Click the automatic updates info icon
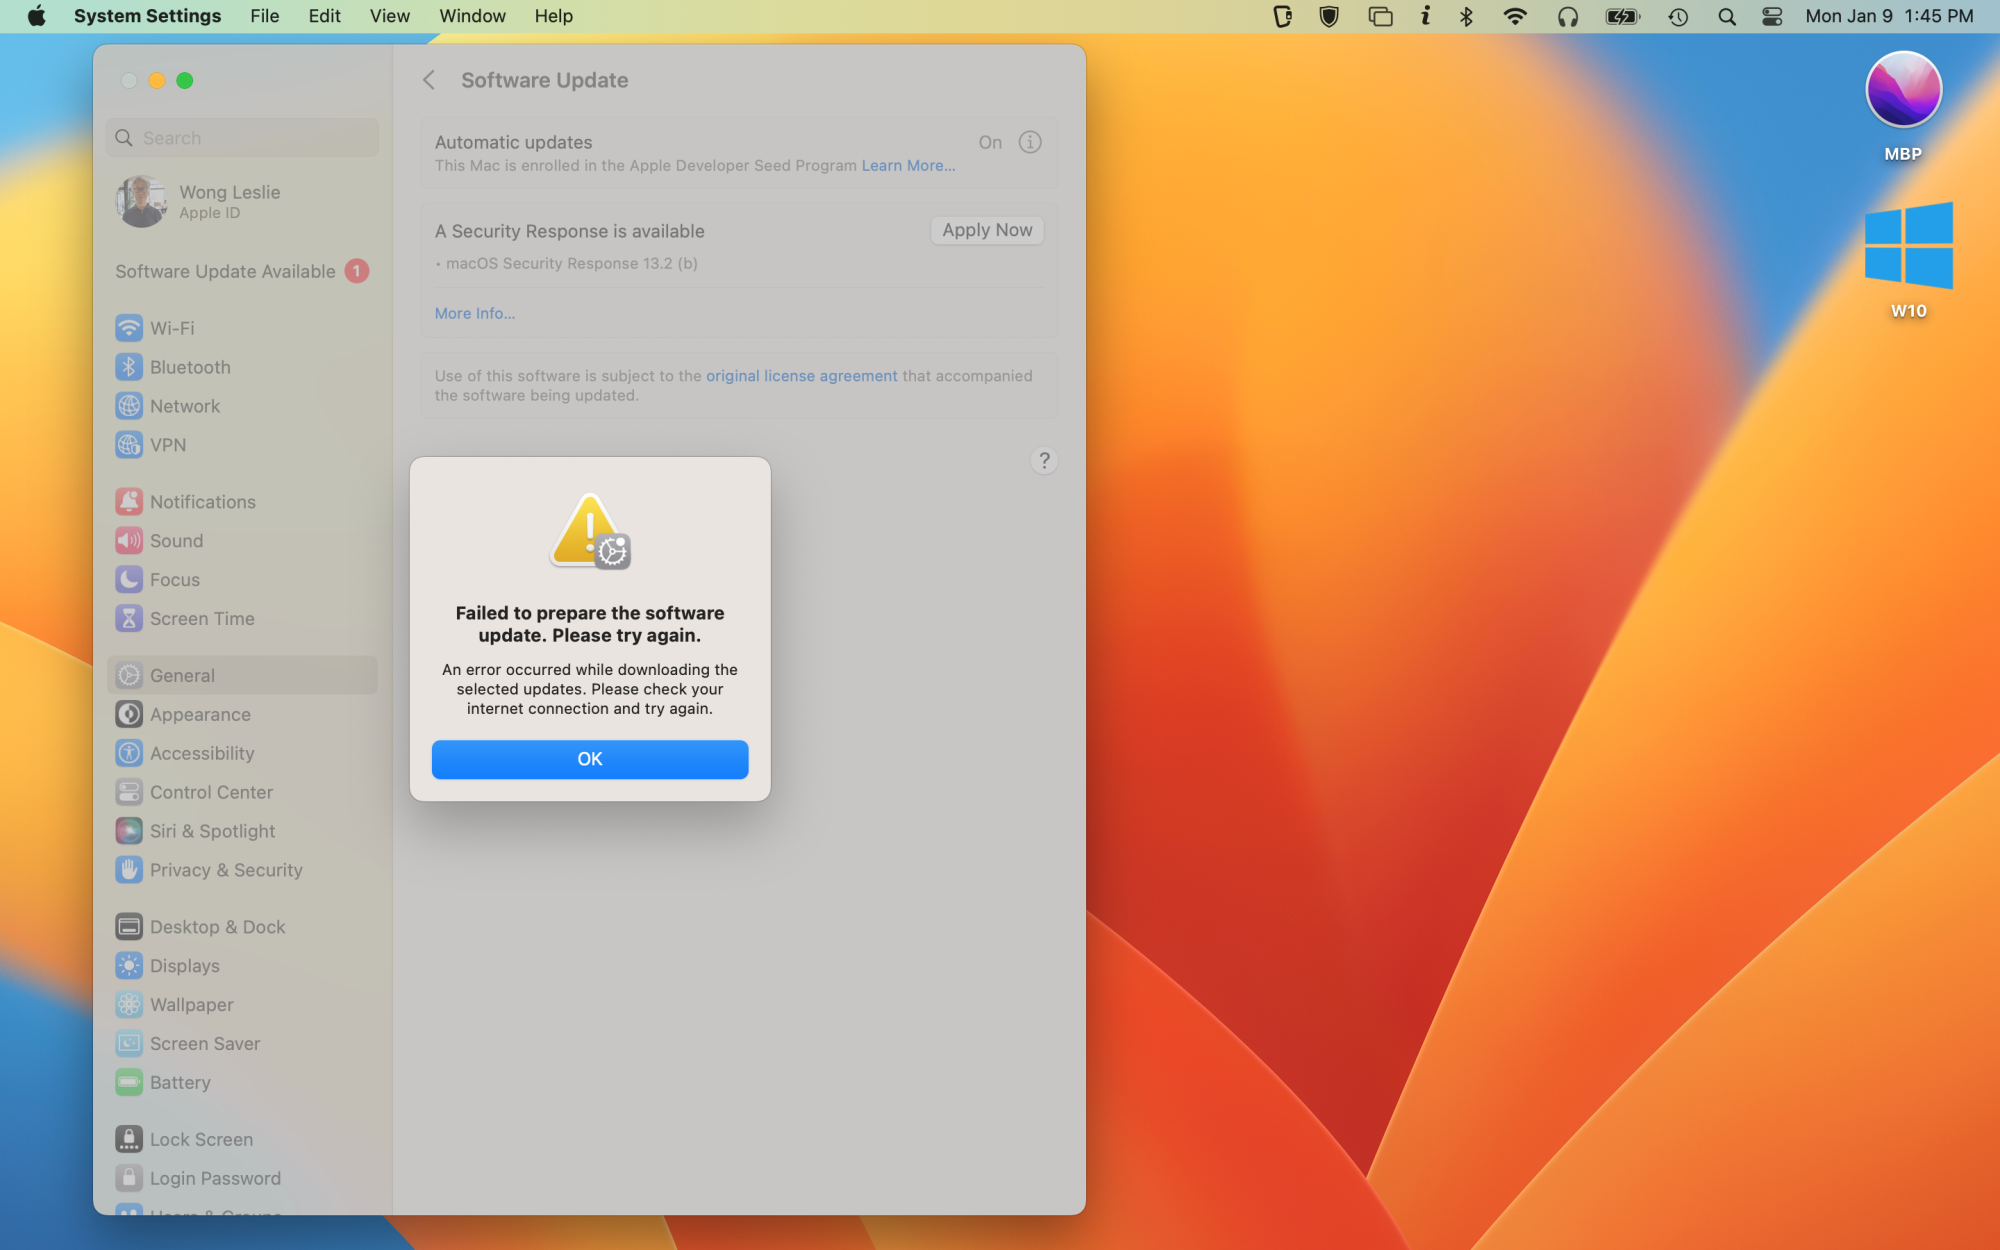This screenshot has height=1250, width=2000. (1030, 142)
